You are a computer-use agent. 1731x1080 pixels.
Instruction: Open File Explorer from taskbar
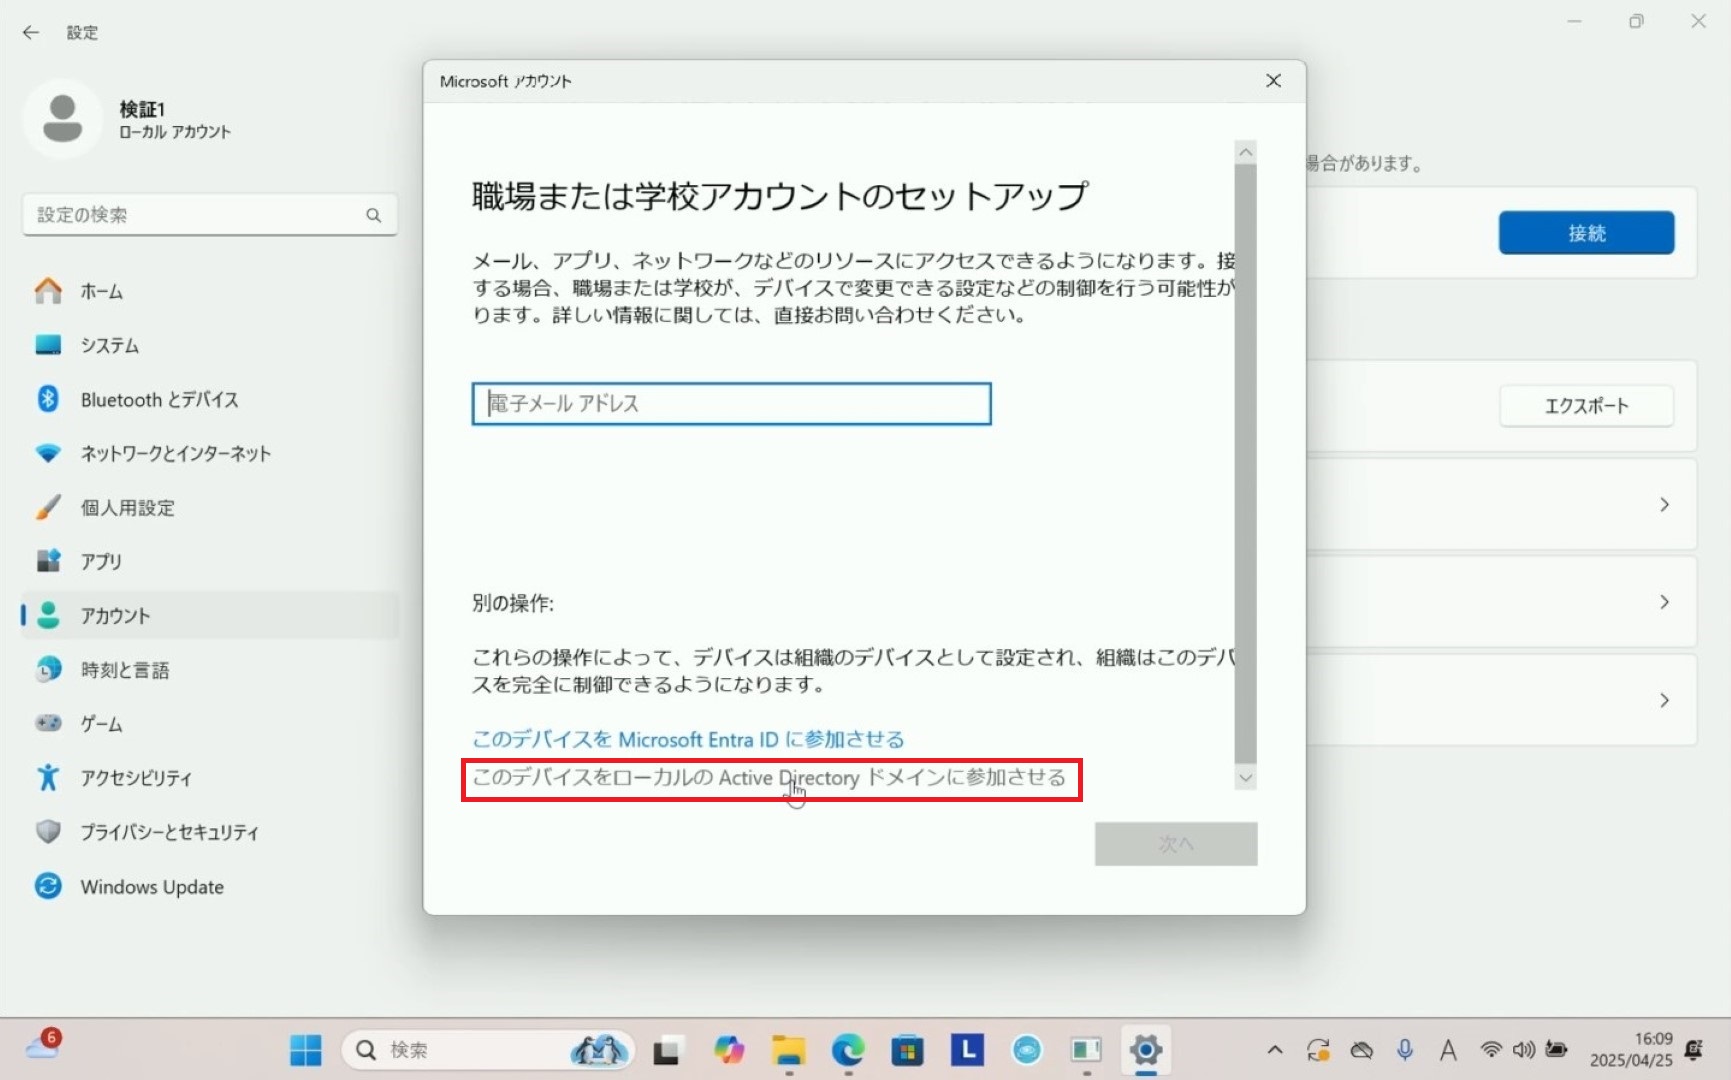tap(789, 1050)
